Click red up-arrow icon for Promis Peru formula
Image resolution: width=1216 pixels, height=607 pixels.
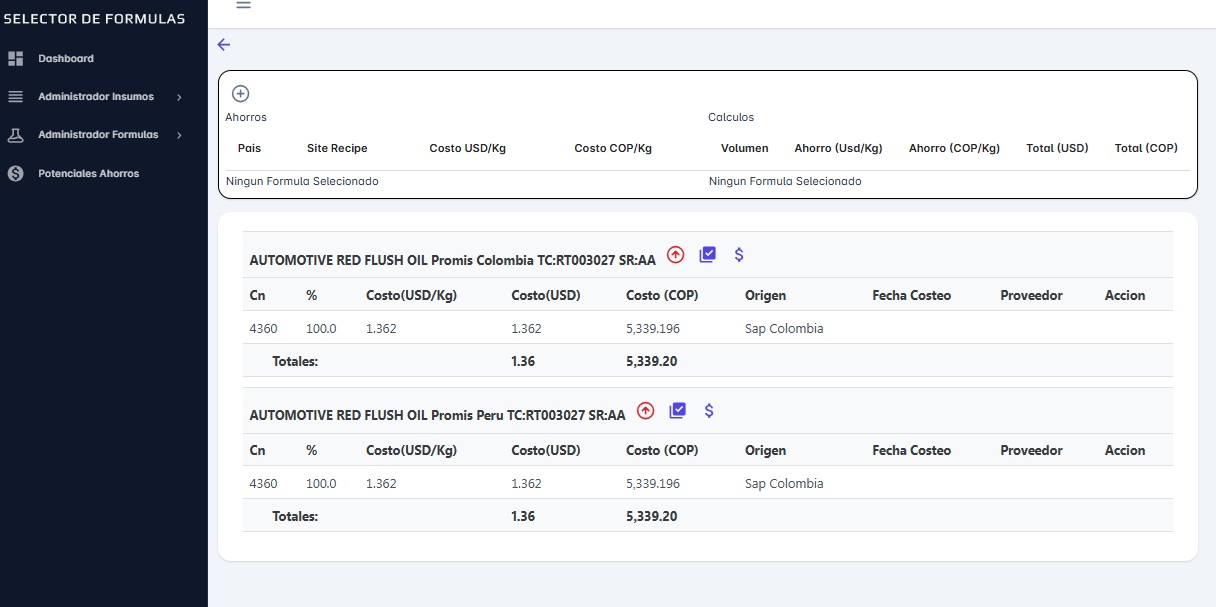tap(645, 411)
